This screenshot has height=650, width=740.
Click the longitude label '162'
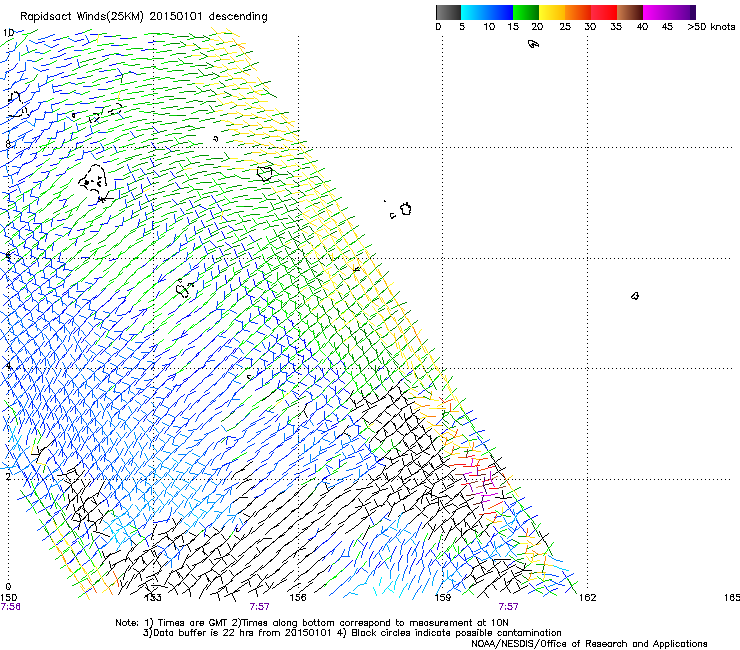[588, 598]
